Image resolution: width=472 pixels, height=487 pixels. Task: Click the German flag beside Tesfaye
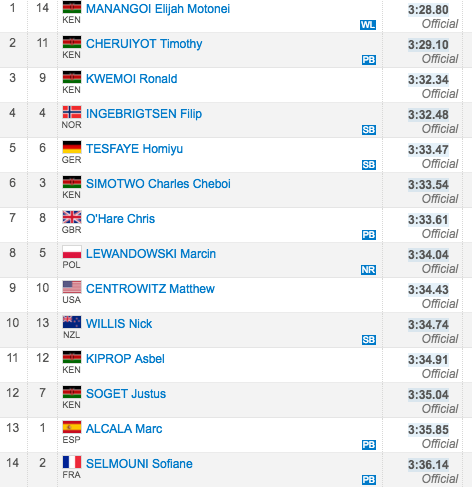coord(72,147)
